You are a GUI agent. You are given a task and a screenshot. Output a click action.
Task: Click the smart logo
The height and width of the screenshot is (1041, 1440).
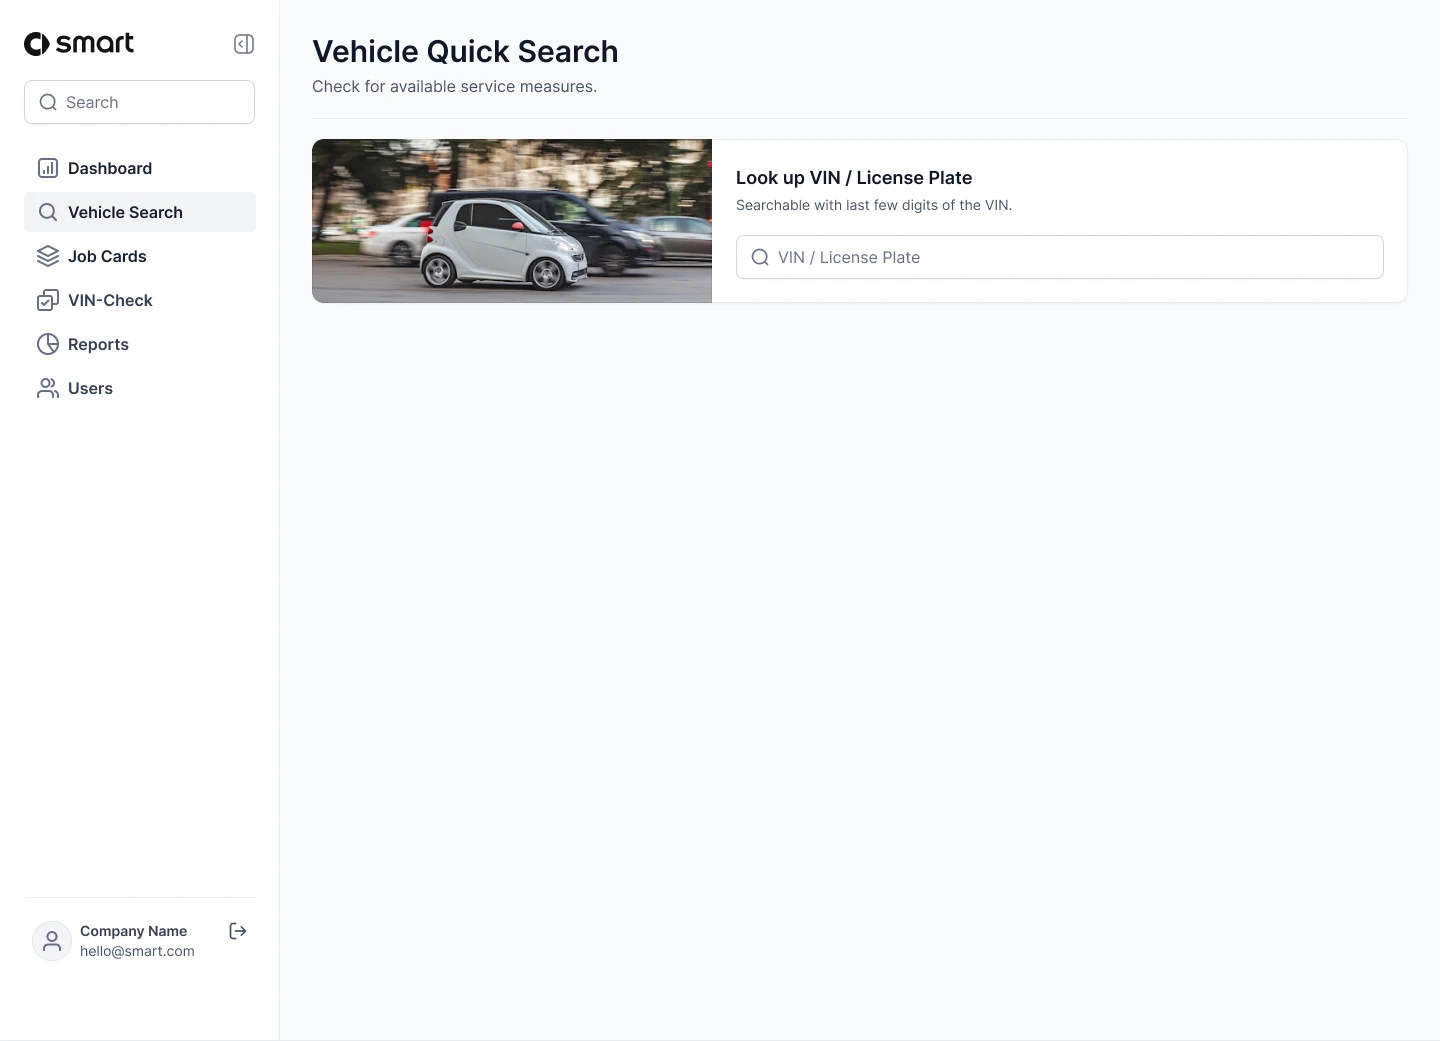click(79, 43)
